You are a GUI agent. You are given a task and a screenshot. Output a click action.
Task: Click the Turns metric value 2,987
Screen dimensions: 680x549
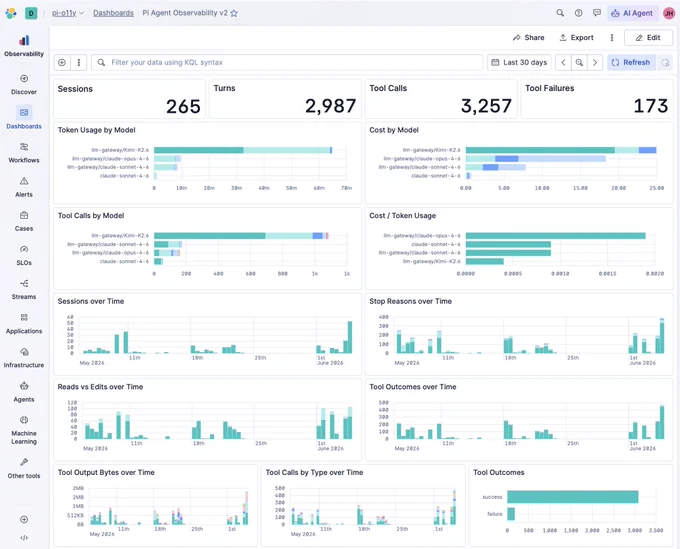(x=330, y=106)
